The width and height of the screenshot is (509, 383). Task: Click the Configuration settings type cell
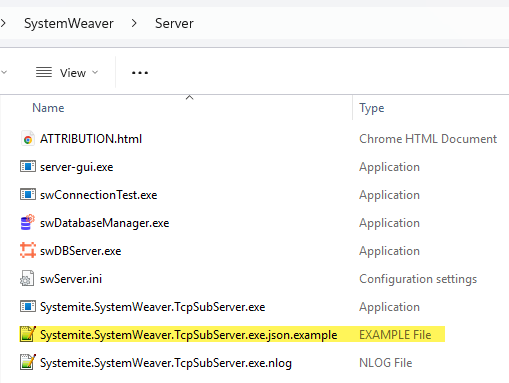tap(418, 279)
